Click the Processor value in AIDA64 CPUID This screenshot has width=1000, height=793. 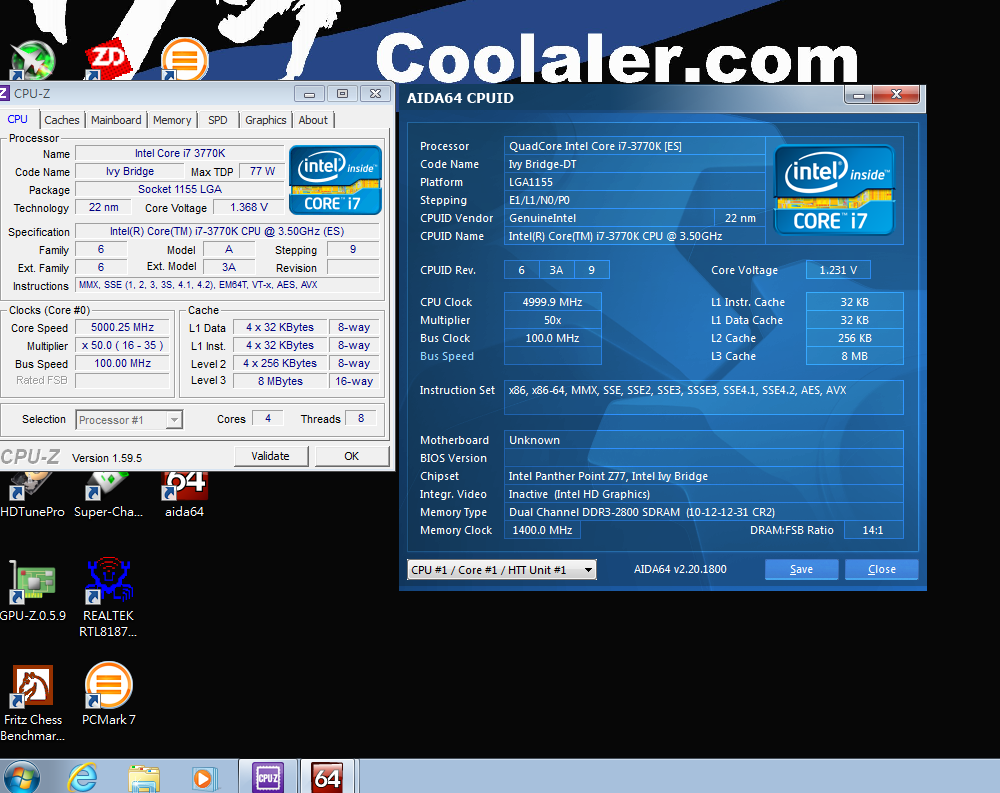[x=635, y=146]
